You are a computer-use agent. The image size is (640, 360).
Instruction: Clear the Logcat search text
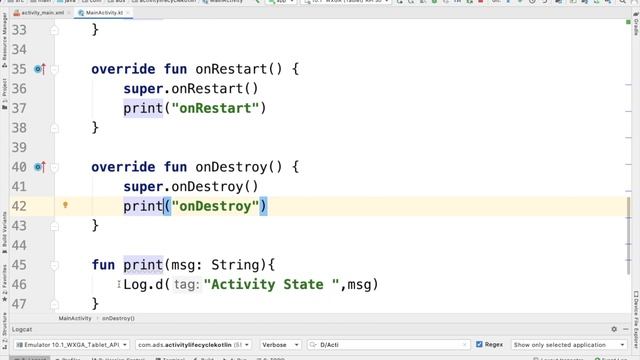[x=464, y=345]
